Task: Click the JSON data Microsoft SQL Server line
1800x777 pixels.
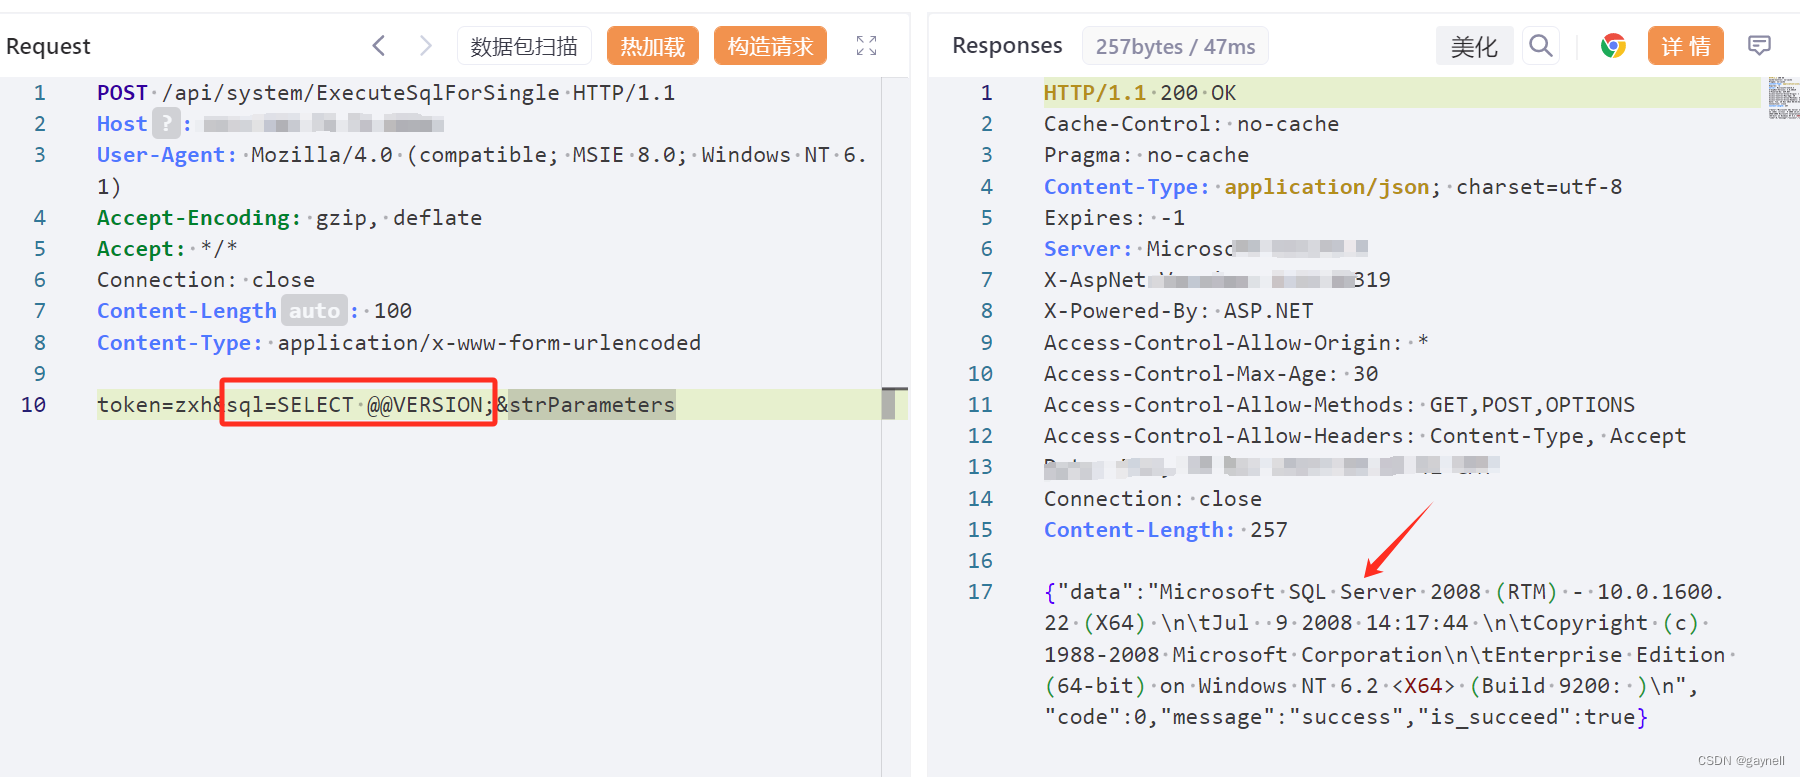Action: point(1384,592)
